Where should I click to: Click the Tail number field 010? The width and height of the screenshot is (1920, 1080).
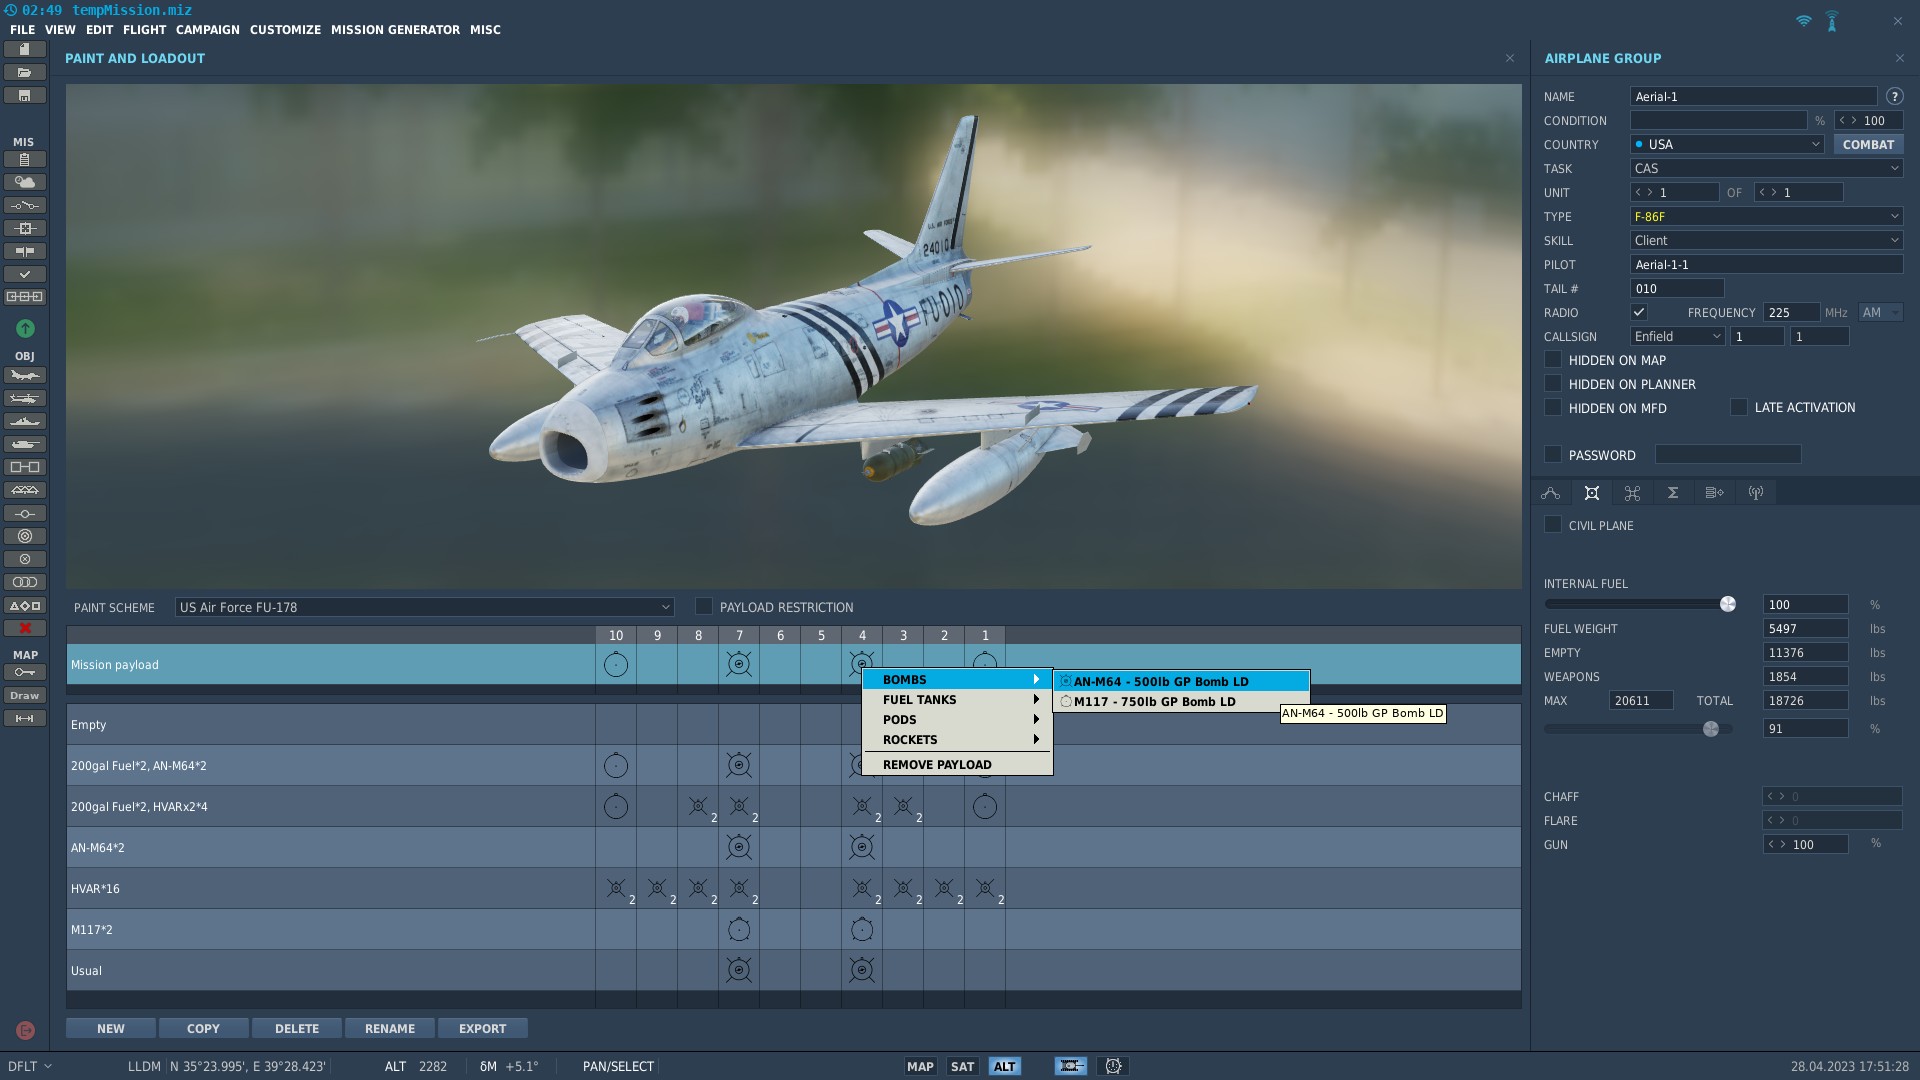1677,288
